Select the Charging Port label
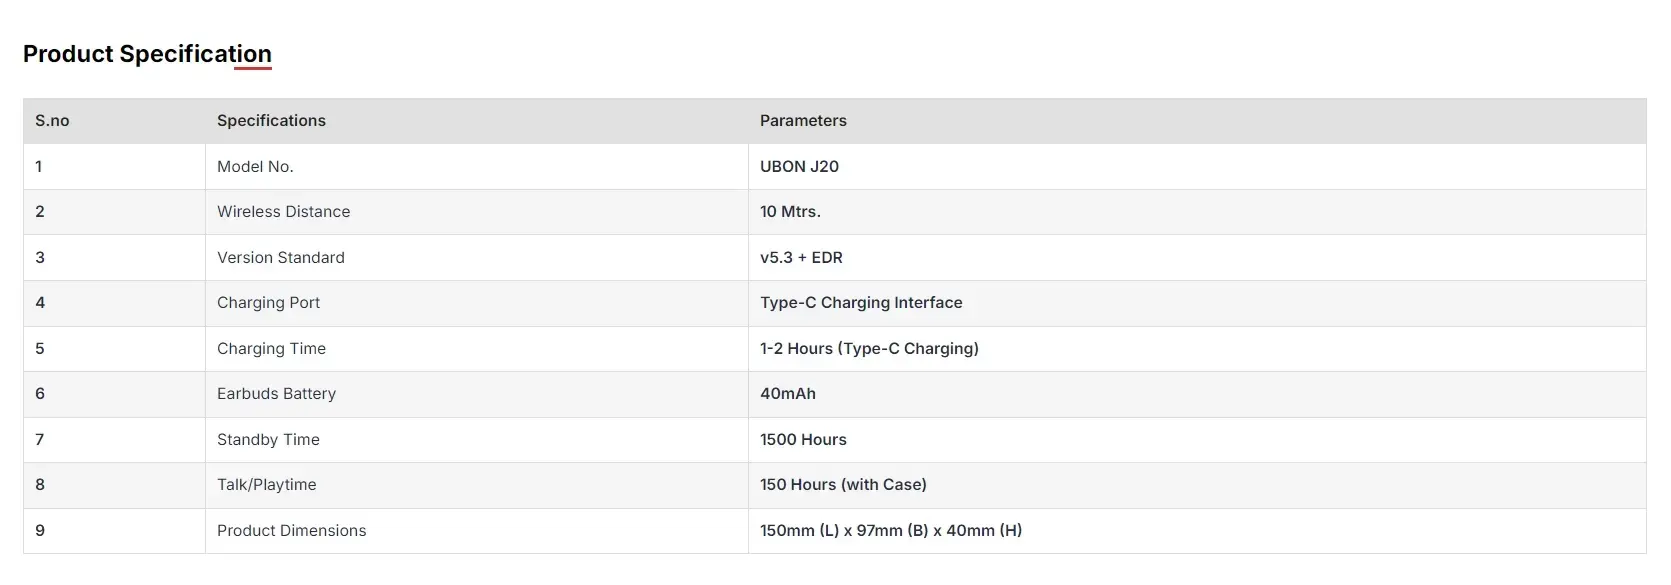 [x=268, y=303]
